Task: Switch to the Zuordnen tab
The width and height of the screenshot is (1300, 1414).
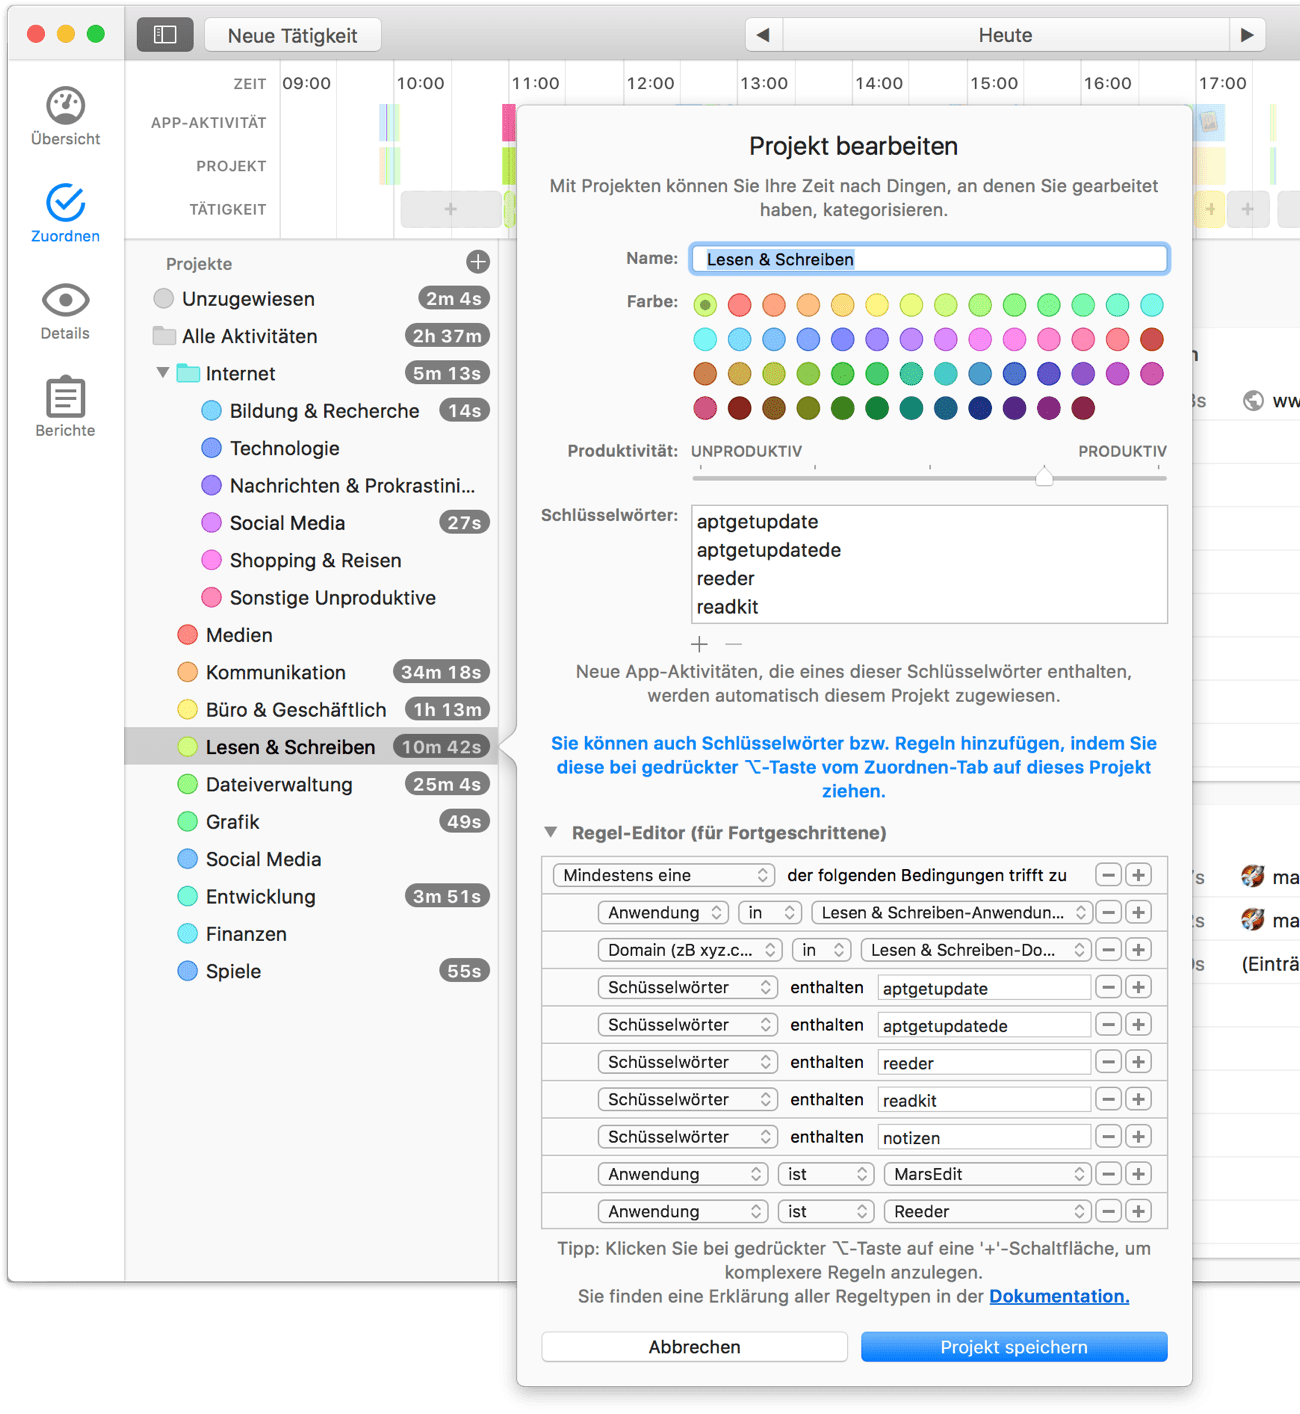Action: click(x=65, y=213)
